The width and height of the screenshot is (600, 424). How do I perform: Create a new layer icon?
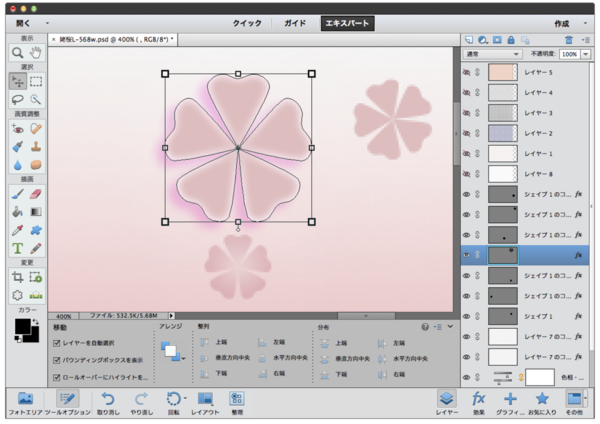[469, 40]
